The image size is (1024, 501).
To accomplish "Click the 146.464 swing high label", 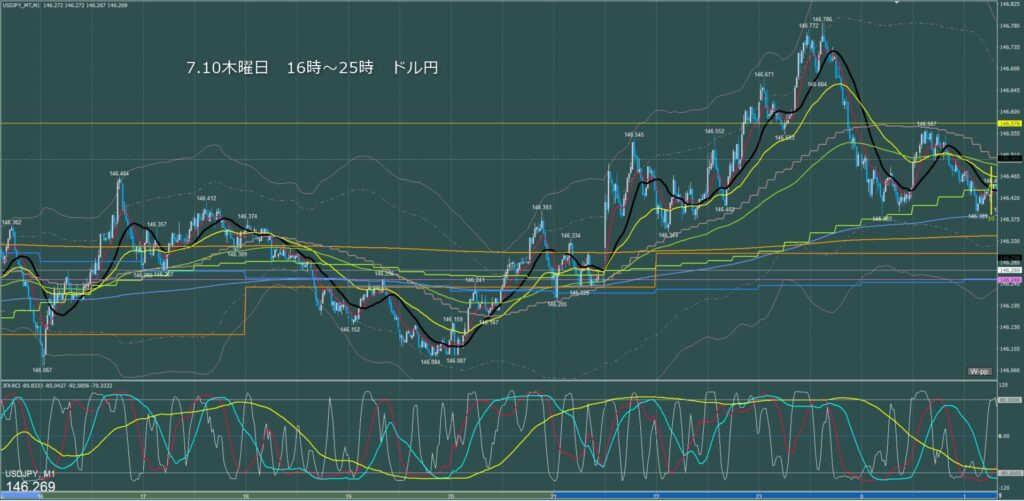I will (120, 173).
